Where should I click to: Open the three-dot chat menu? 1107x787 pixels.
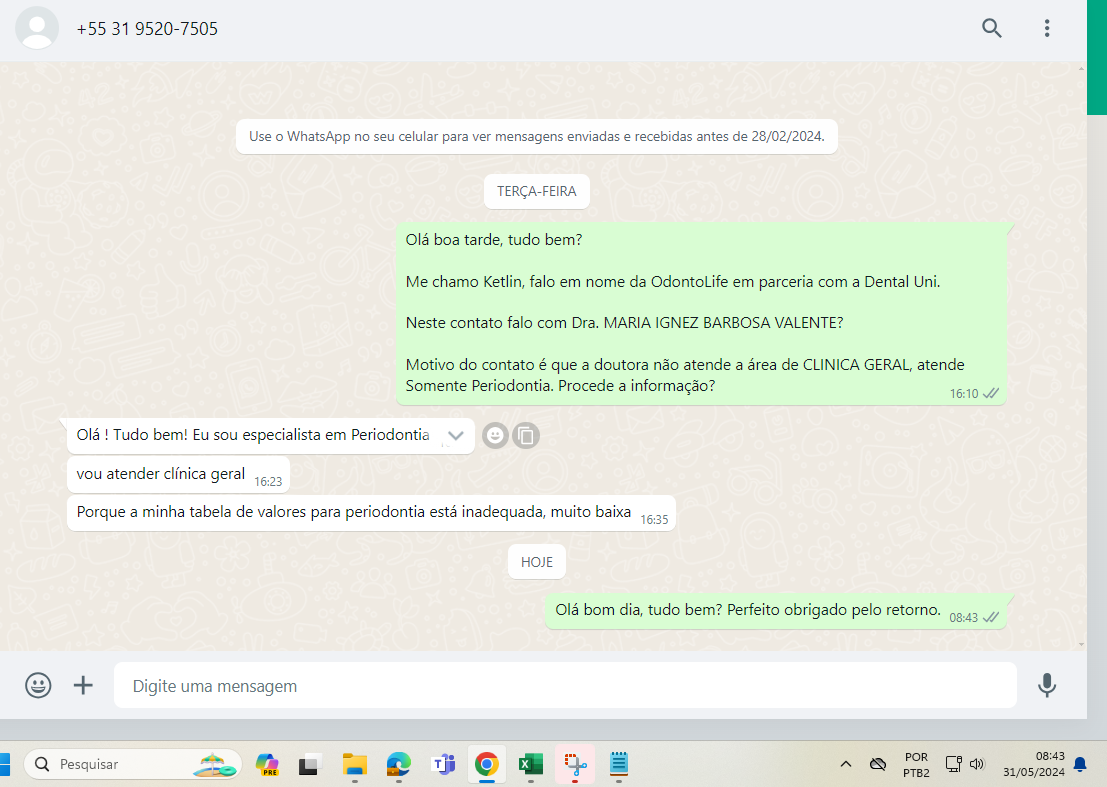click(x=1047, y=28)
